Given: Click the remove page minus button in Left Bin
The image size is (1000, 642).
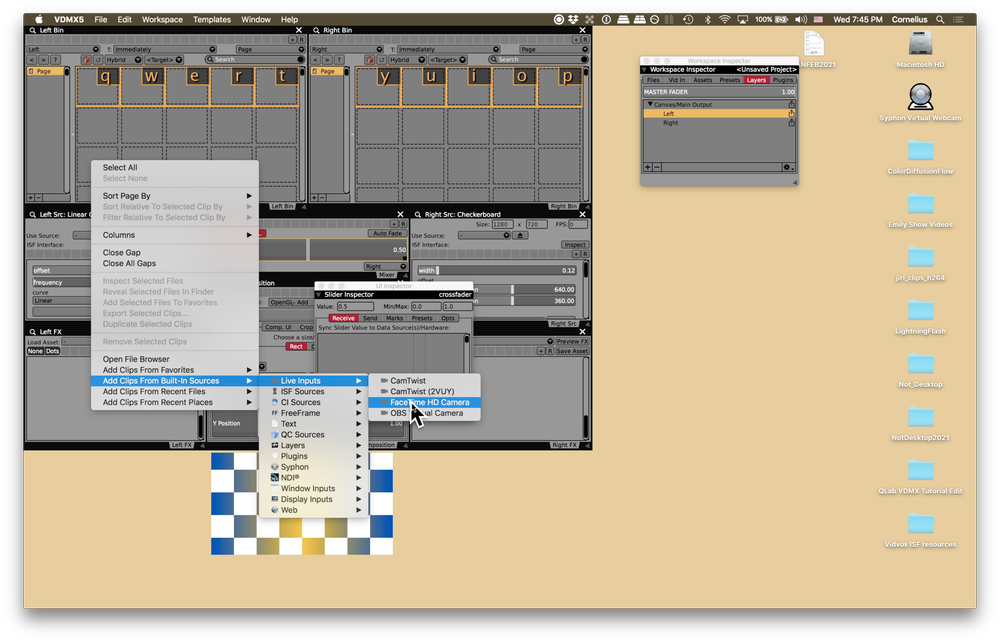Looking at the screenshot, I should pyautogui.click(x=38, y=198).
